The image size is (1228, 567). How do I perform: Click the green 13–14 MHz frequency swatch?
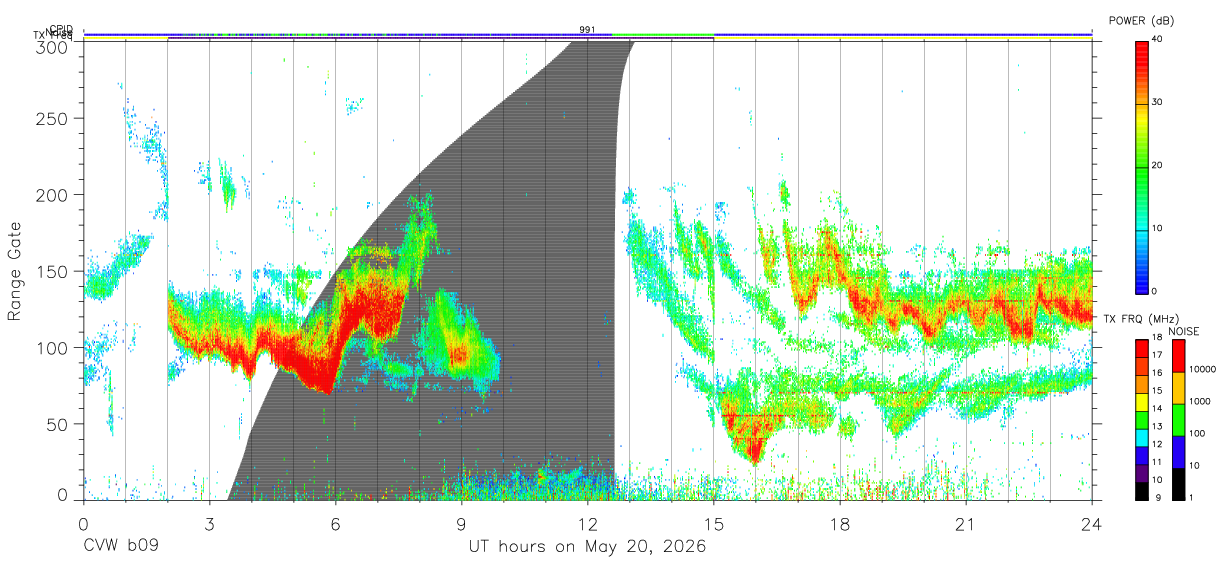pos(1141,418)
